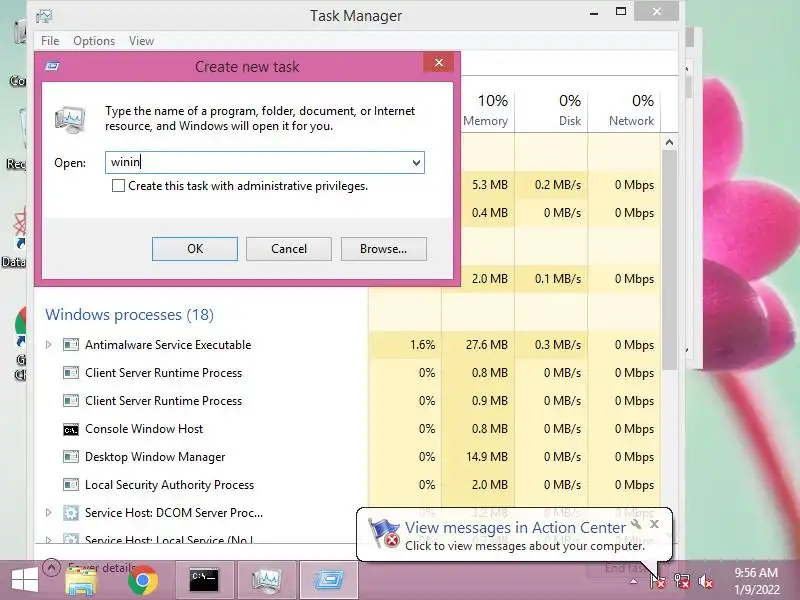Image resolution: width=800 pixels, height=600 pixels.
Task: Open network status tray icon
Action: click(682, 581)
